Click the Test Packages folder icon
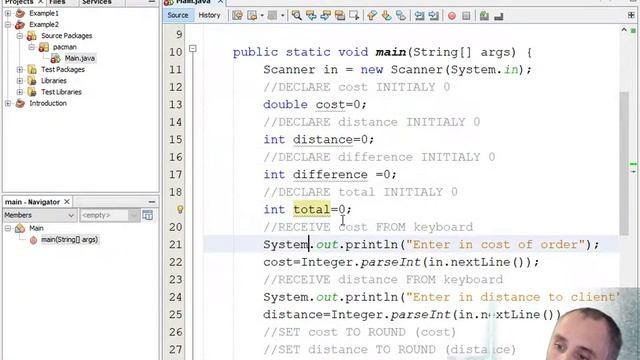Viewport: 640px width, 360px height. 32,69
